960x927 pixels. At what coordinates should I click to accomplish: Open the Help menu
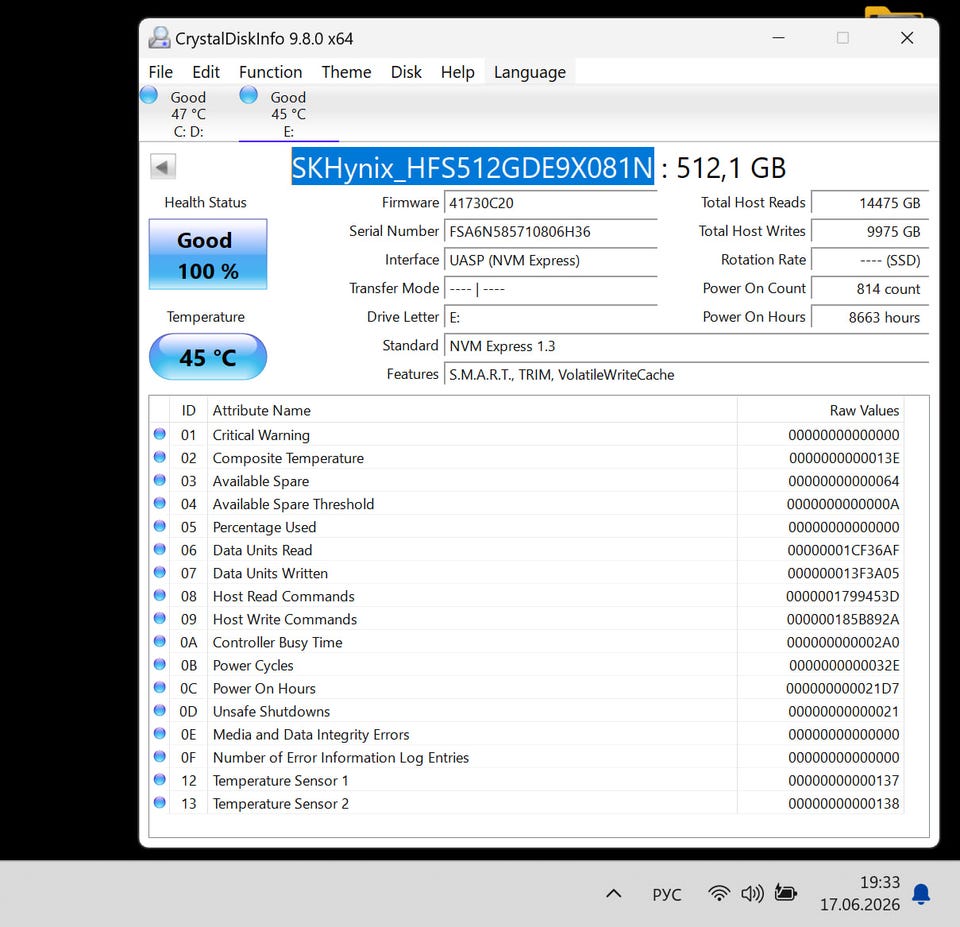click(x=457, y=72)
